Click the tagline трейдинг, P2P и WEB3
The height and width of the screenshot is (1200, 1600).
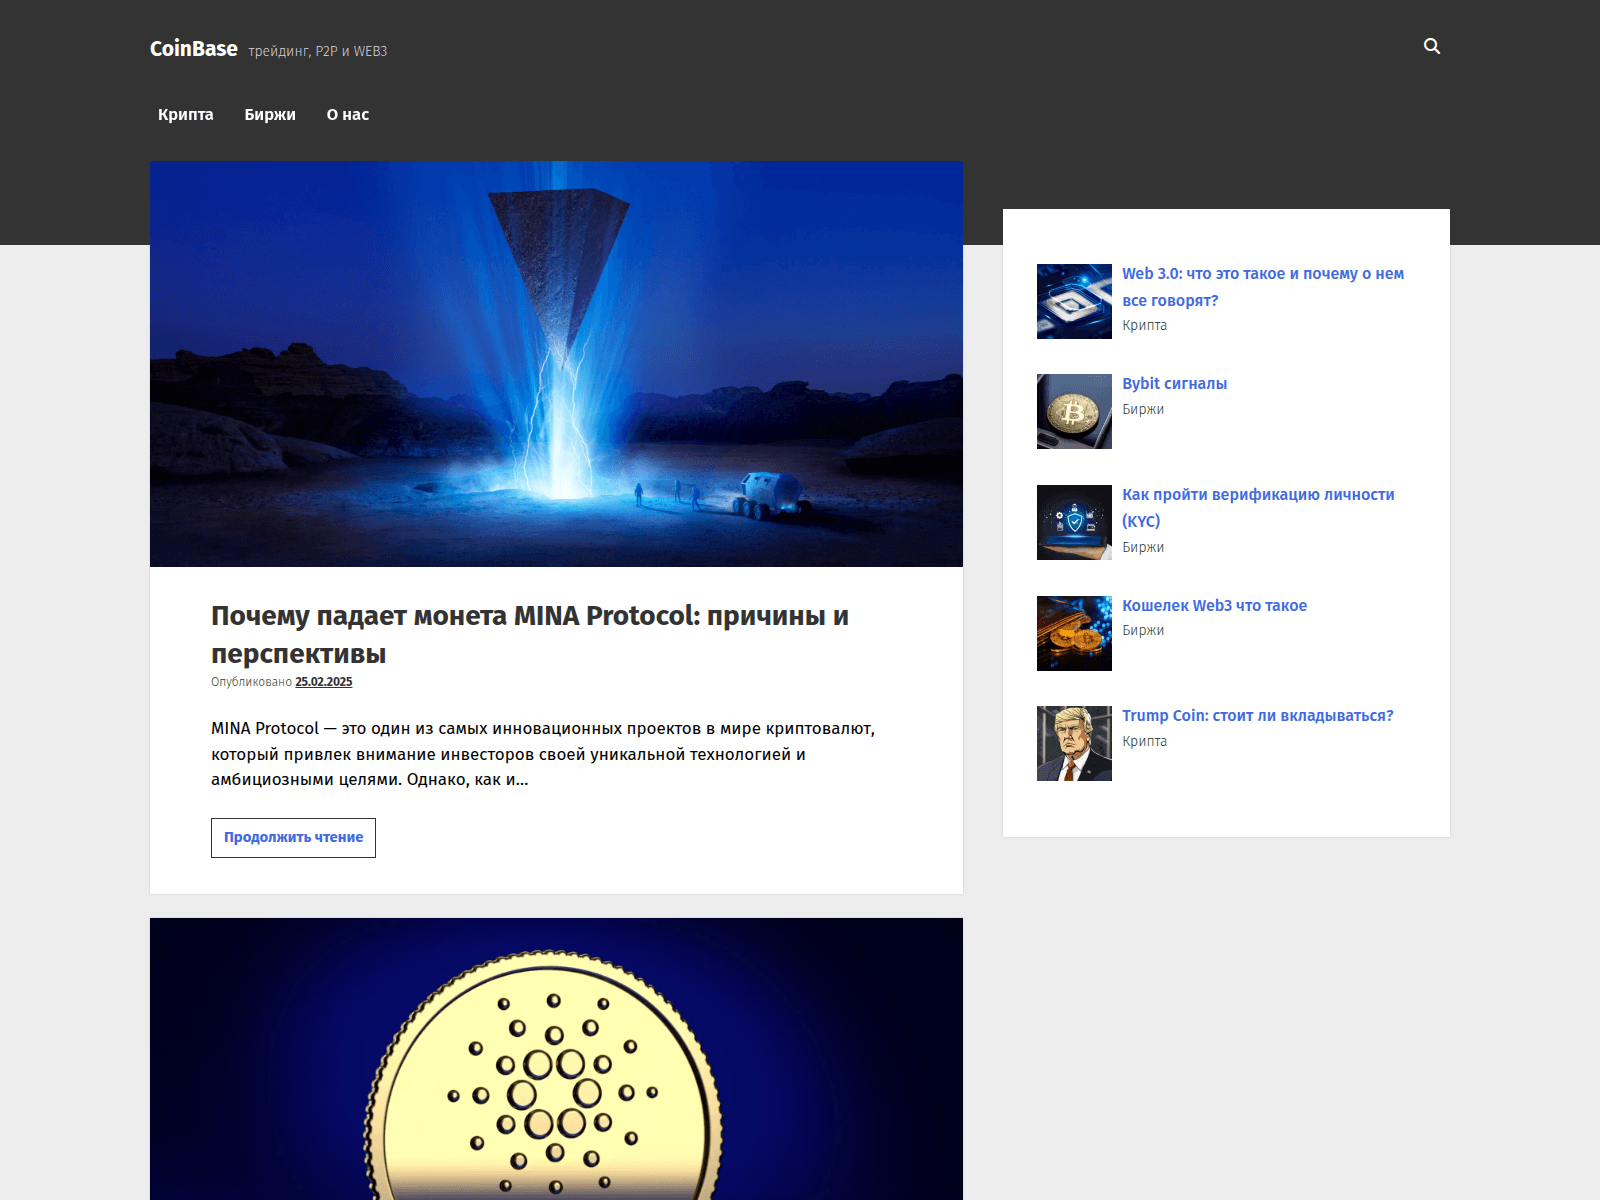pos(318,51)
